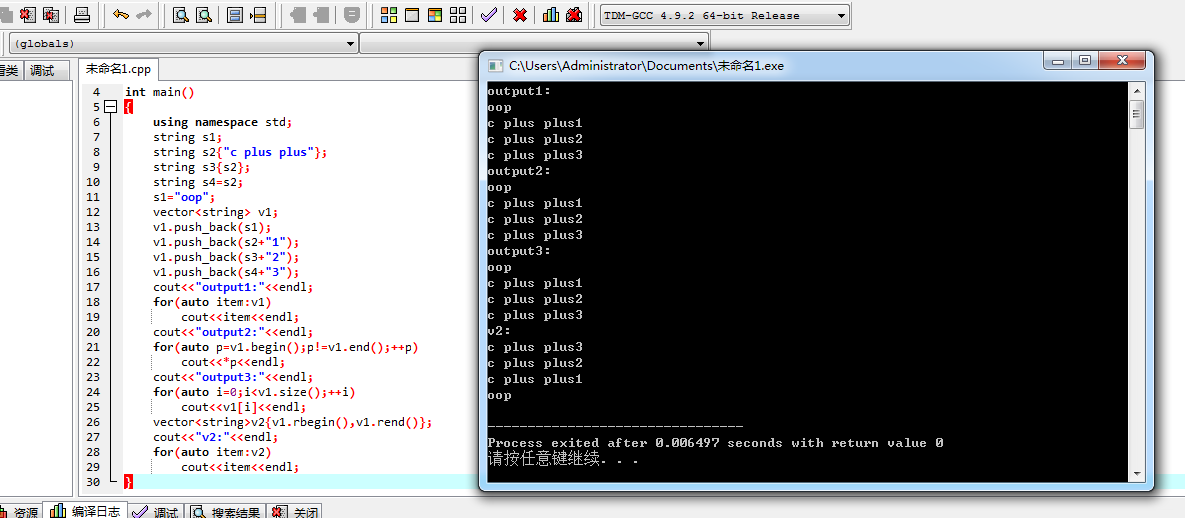Open the 编译日志 bottom tab
The width and height of the screenshot is (1185, 518).
[85, 511]
